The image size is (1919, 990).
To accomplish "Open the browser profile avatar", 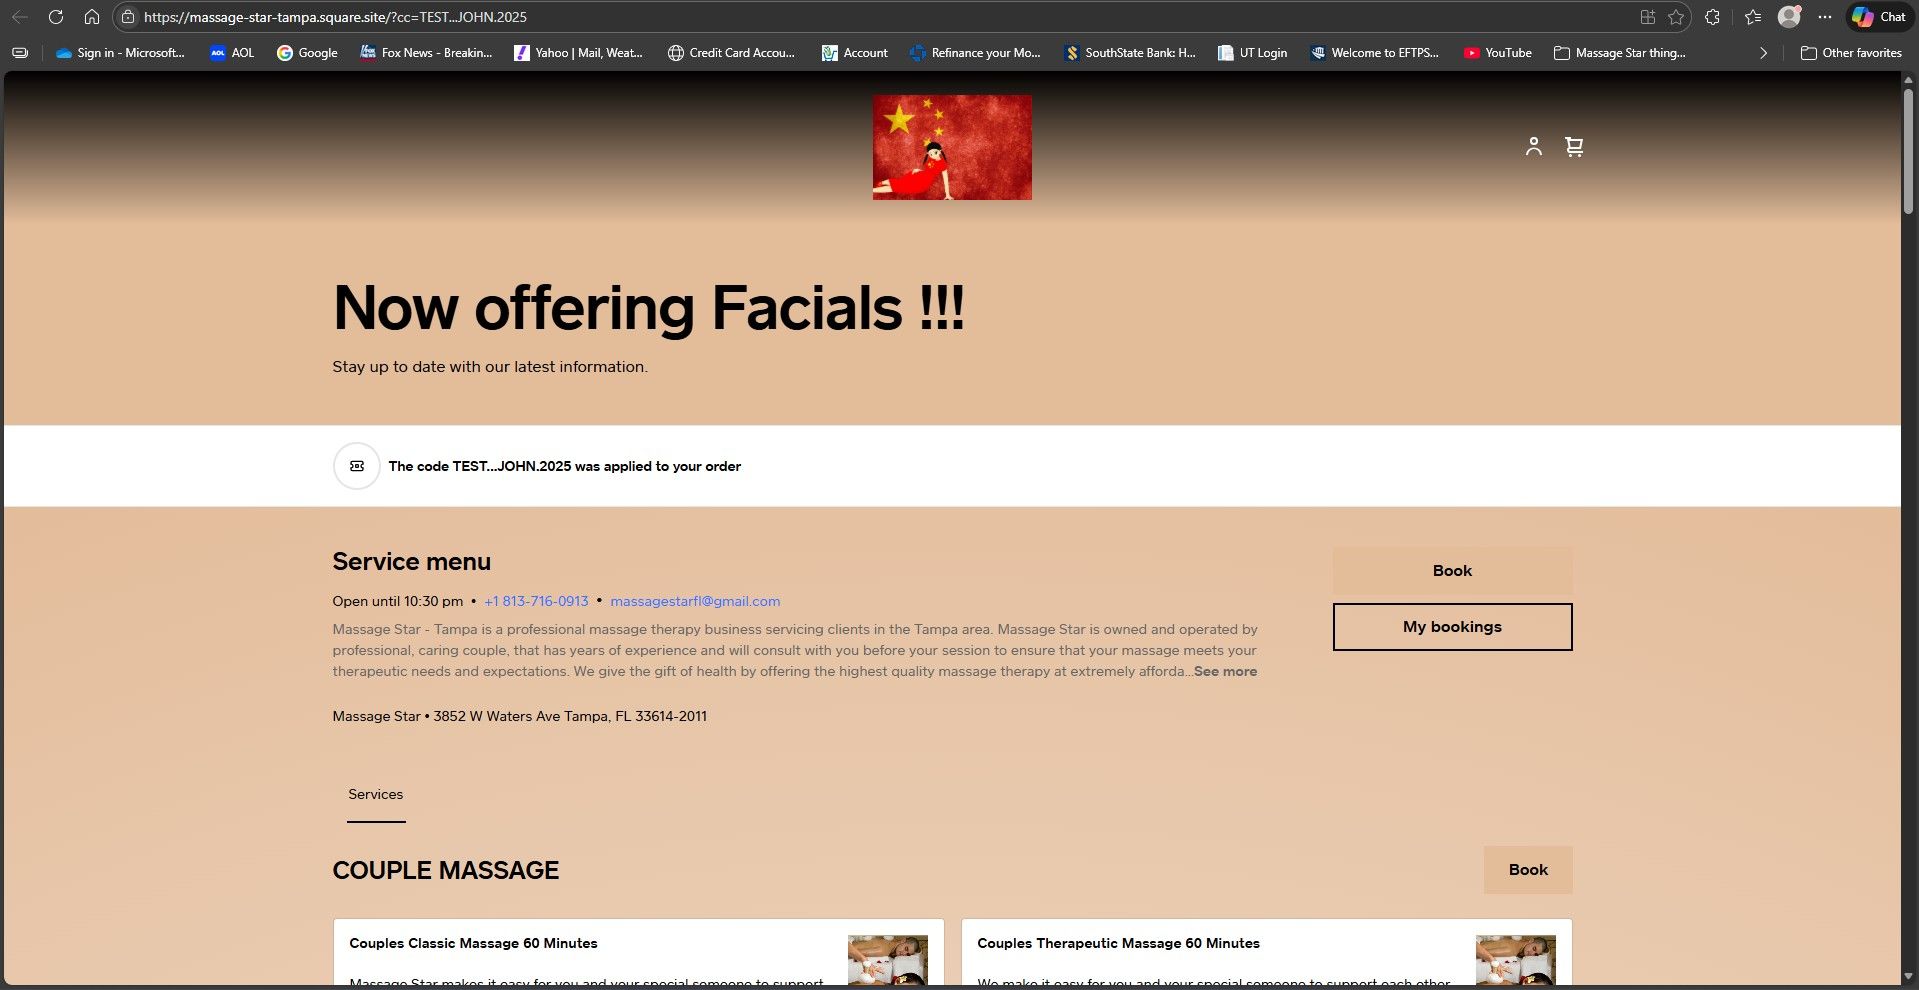I will click(1789, 17).
